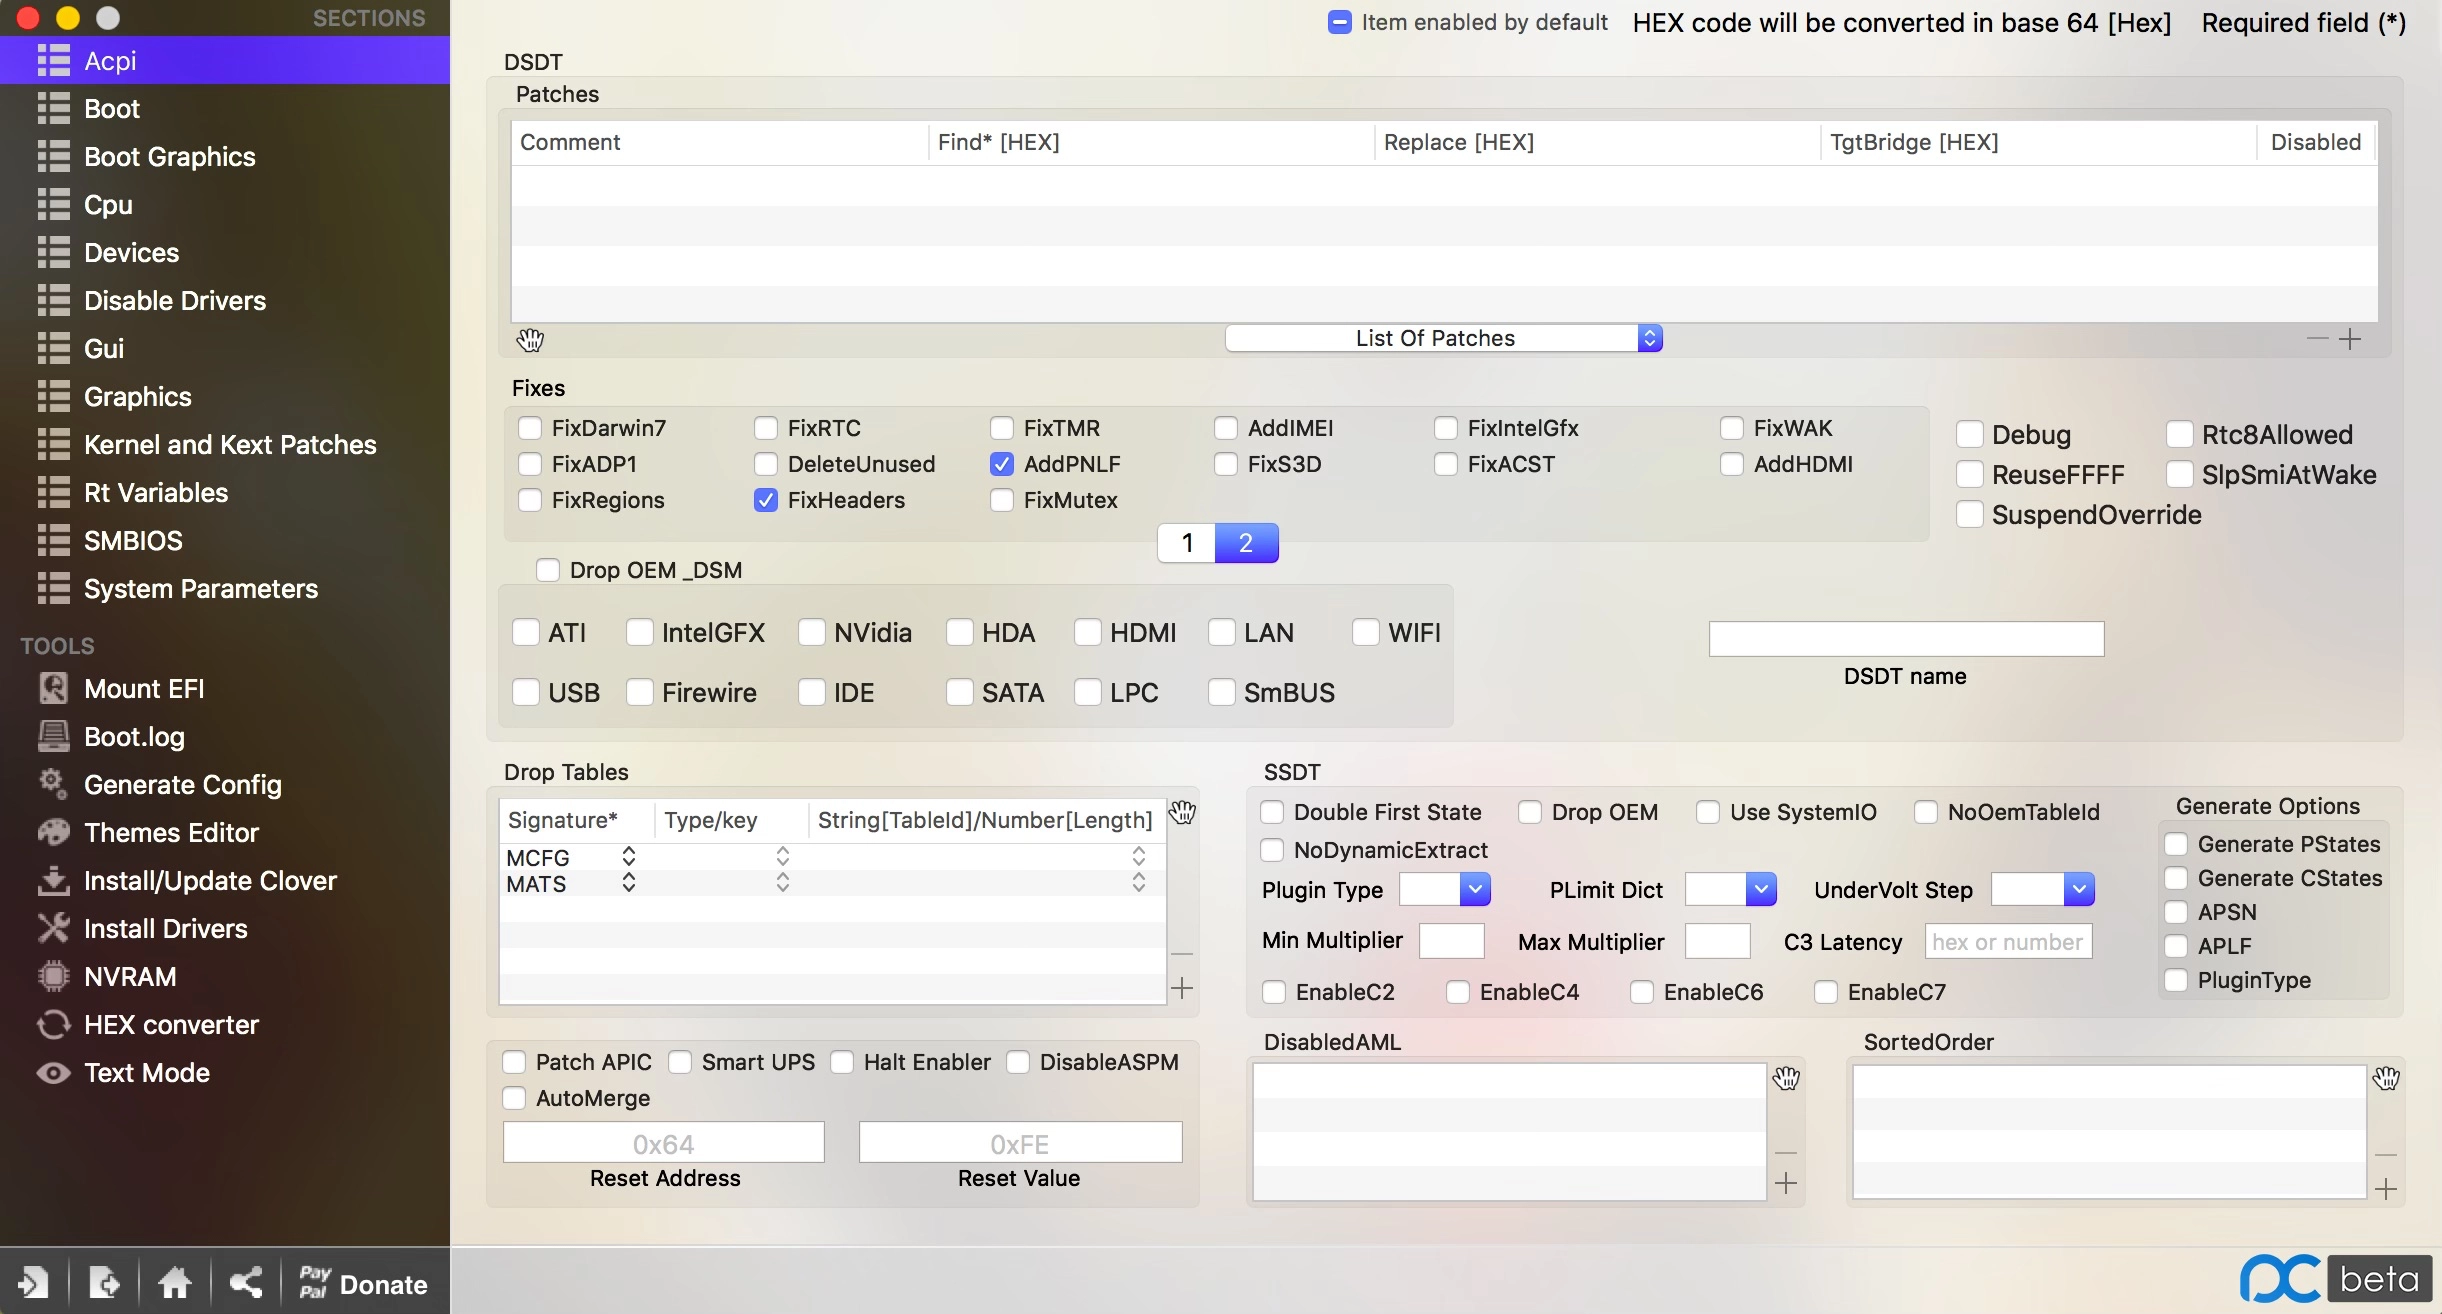2442x1314 pixels.
Task: Add a new DSDT patch with plus button
Action: pos(2350,339)
